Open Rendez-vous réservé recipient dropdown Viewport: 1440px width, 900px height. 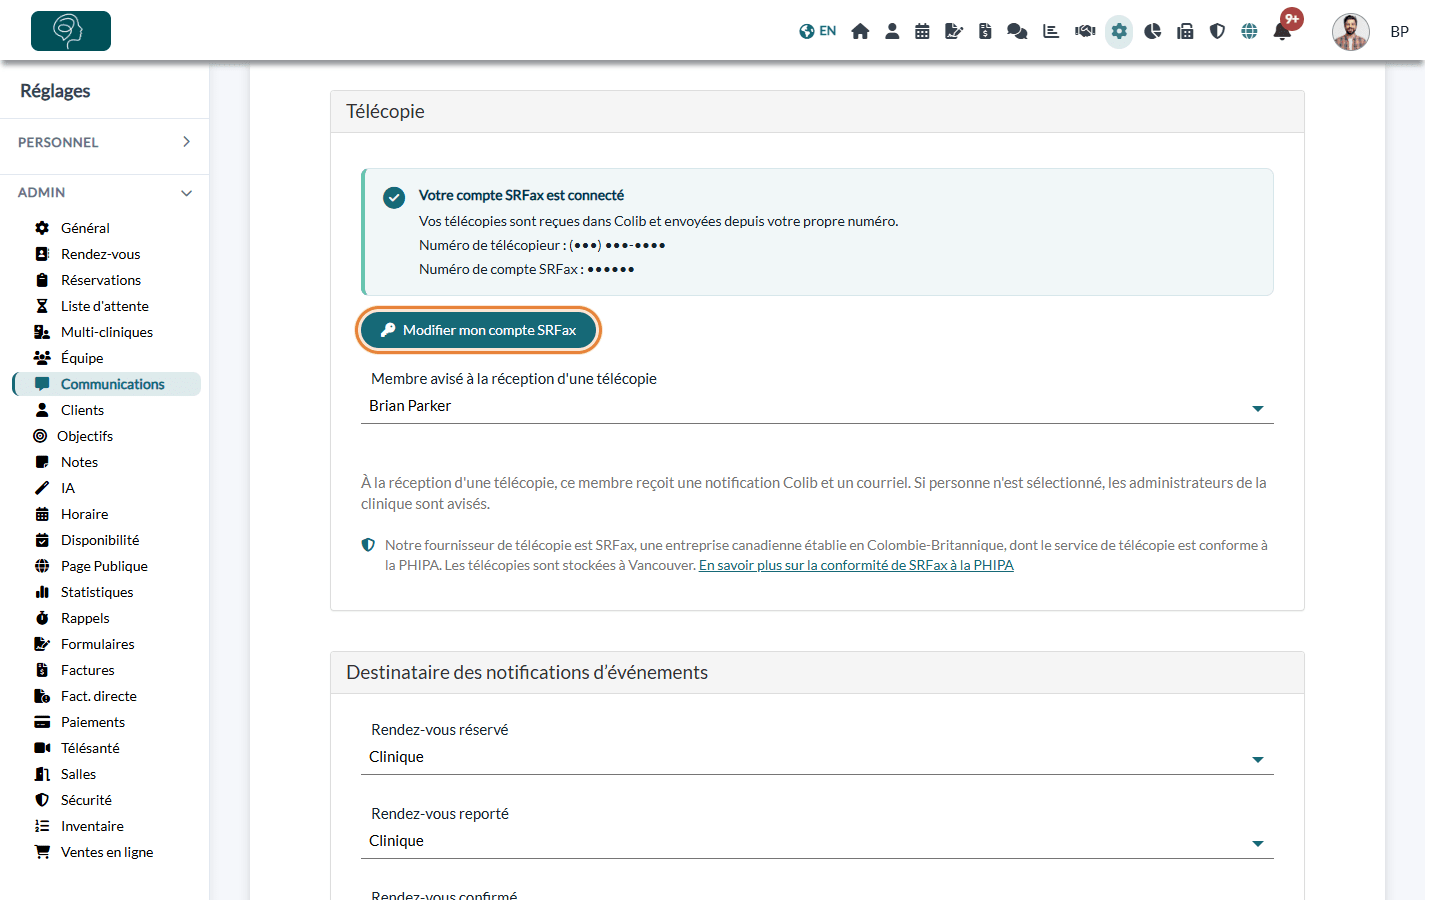tap(817, 757)
